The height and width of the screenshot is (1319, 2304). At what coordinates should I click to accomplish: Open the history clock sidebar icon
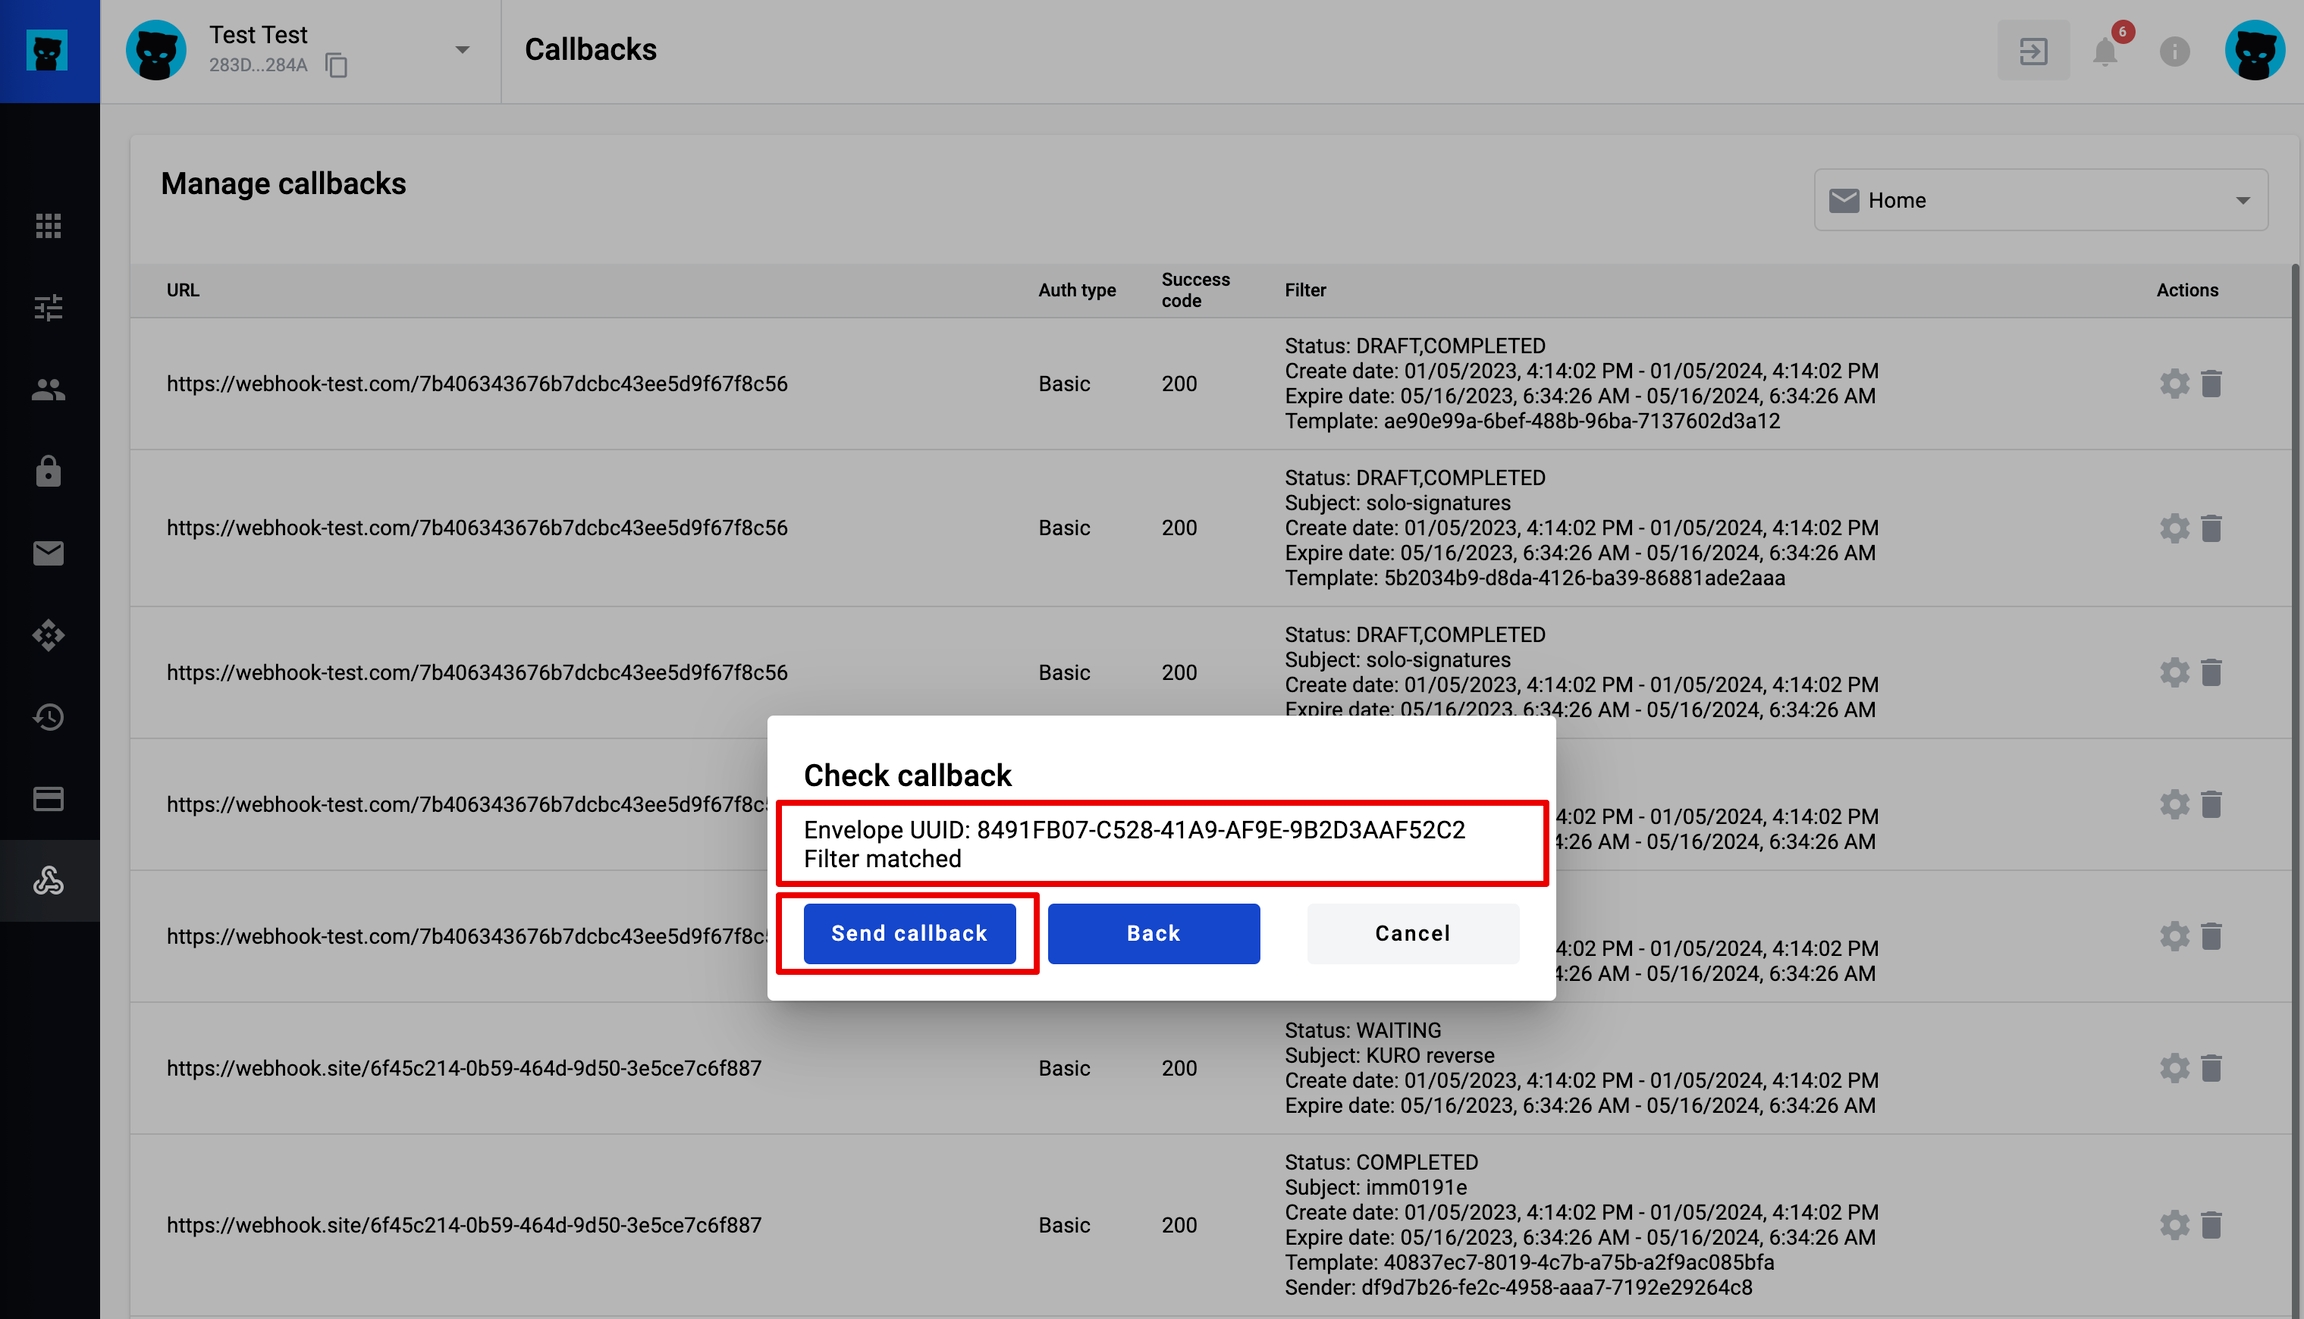pos(48,717)
